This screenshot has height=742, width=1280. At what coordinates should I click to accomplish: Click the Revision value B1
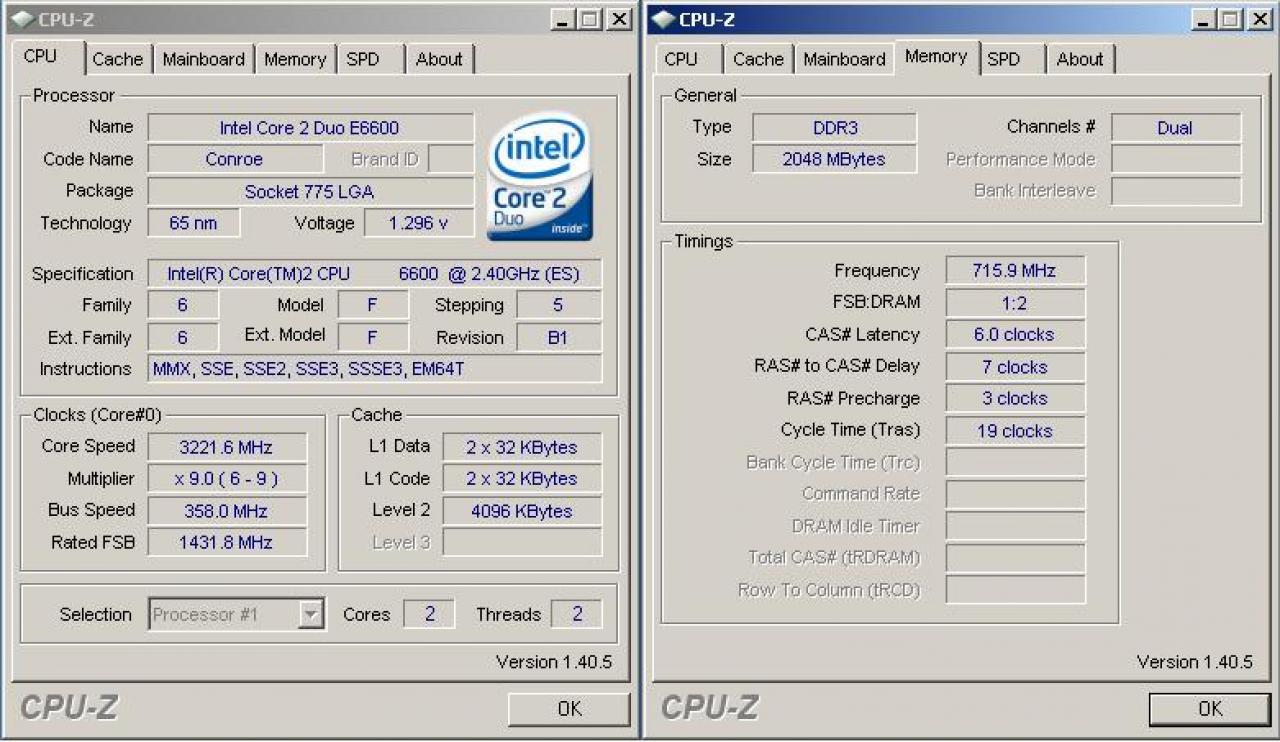click(558, 338)
